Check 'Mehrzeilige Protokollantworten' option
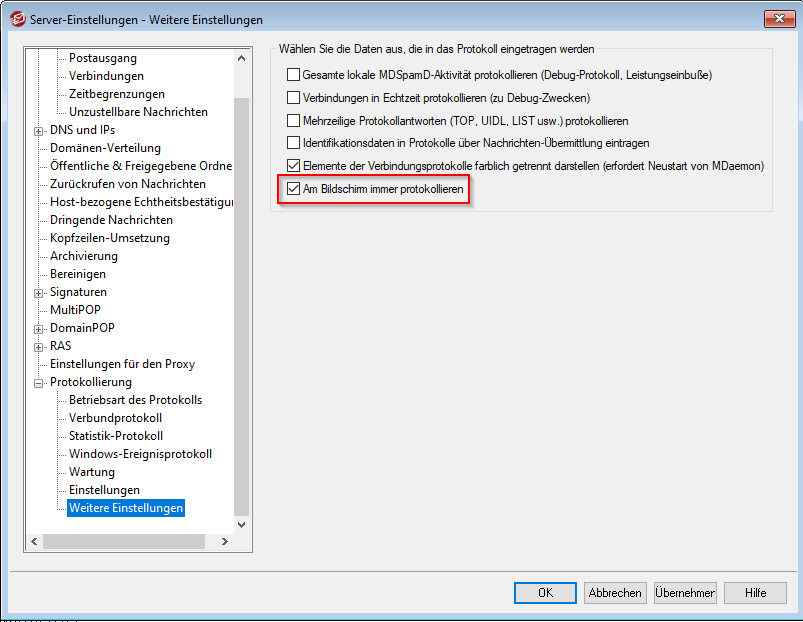Image resolution: width=803 pixels, height=622 pixels. click(x=293, y=121)
